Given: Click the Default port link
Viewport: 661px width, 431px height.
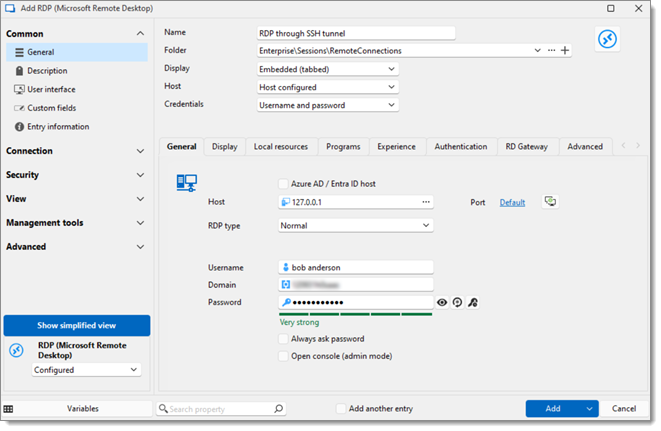Looking at the screenshot, I should [512, 202].
